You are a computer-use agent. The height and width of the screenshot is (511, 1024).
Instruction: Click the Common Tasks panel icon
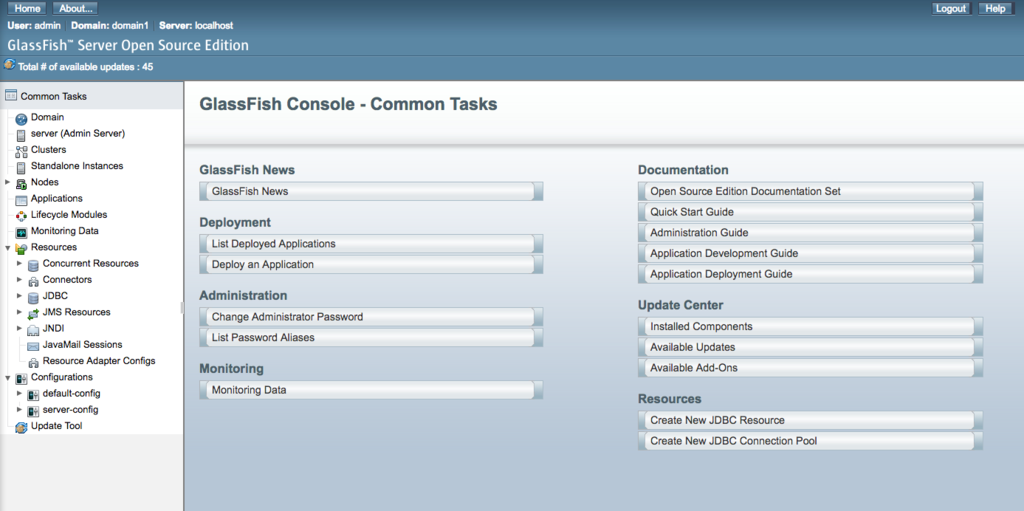pyautogui.click(x=10, y=95)
